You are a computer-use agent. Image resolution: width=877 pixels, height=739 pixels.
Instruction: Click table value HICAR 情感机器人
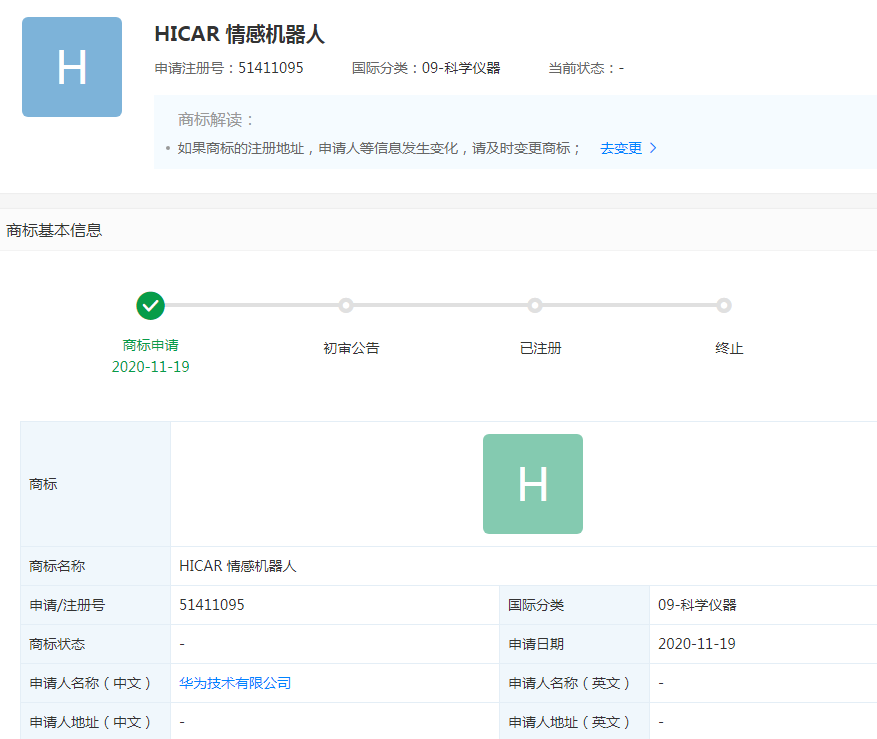(238, 566)
